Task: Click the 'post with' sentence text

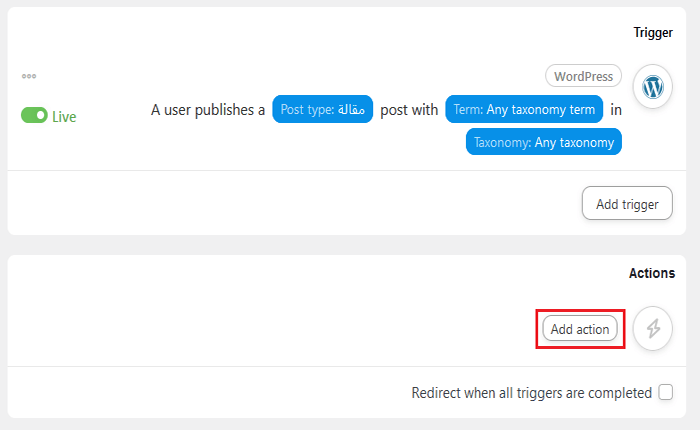Action: coord(409,110)
